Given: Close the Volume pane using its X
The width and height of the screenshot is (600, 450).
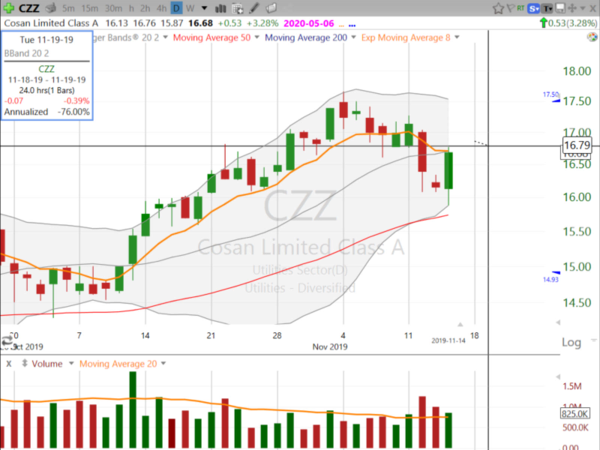Looking at the screenshot, I should click(x=8, y=364).
